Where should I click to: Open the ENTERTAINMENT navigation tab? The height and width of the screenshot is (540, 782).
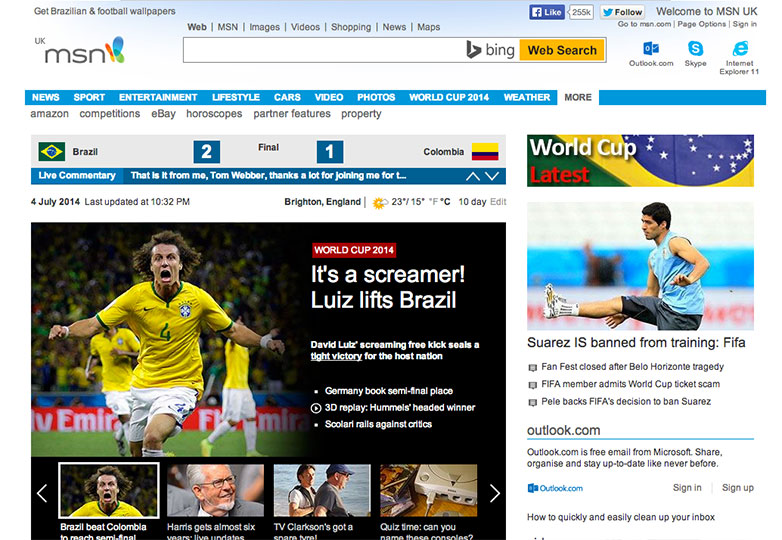pos(158,97)
